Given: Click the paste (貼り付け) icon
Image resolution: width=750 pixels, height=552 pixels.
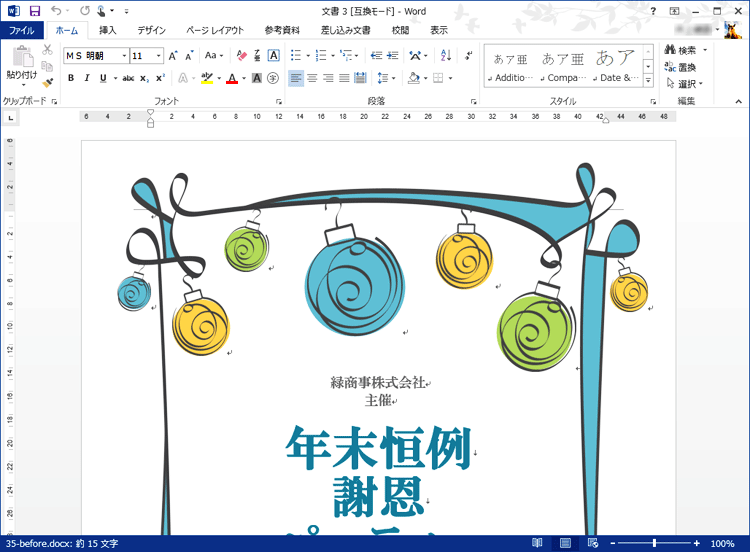Looking at the screenshot, I should pos(22,57).
